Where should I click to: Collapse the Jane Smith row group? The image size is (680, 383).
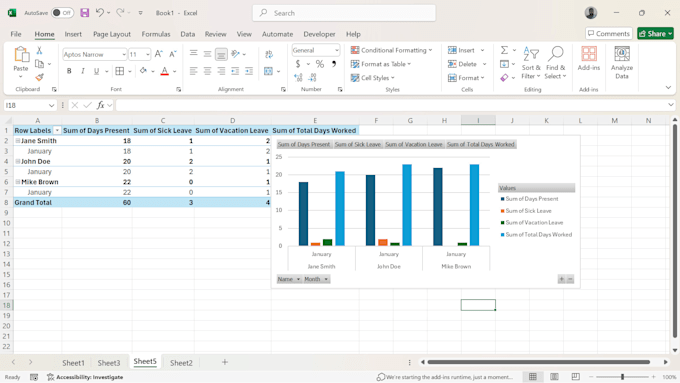[x=18, y=141]
